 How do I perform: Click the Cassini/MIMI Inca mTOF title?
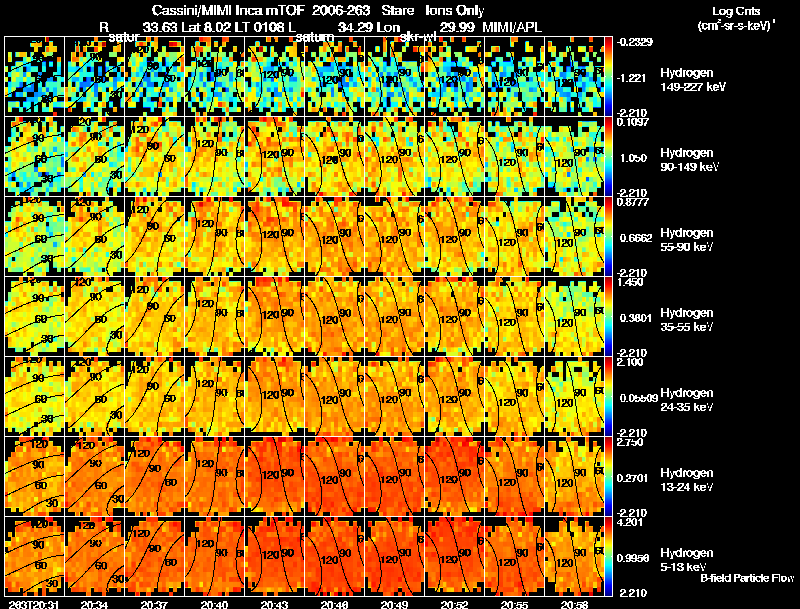tap(228, 10)
